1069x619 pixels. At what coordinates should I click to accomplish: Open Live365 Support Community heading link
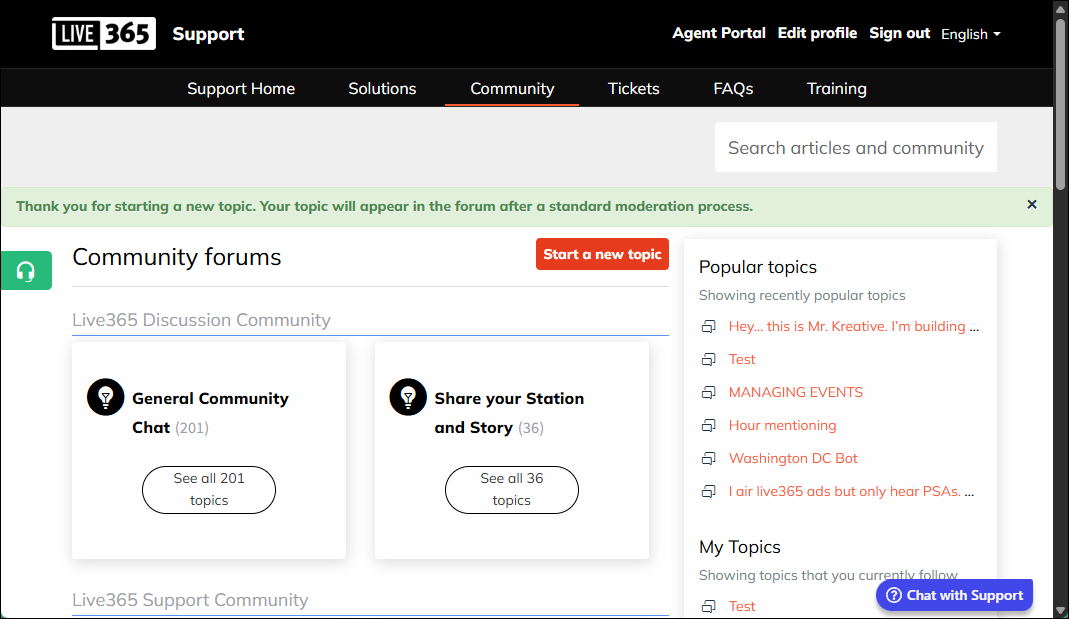(190, 600)
